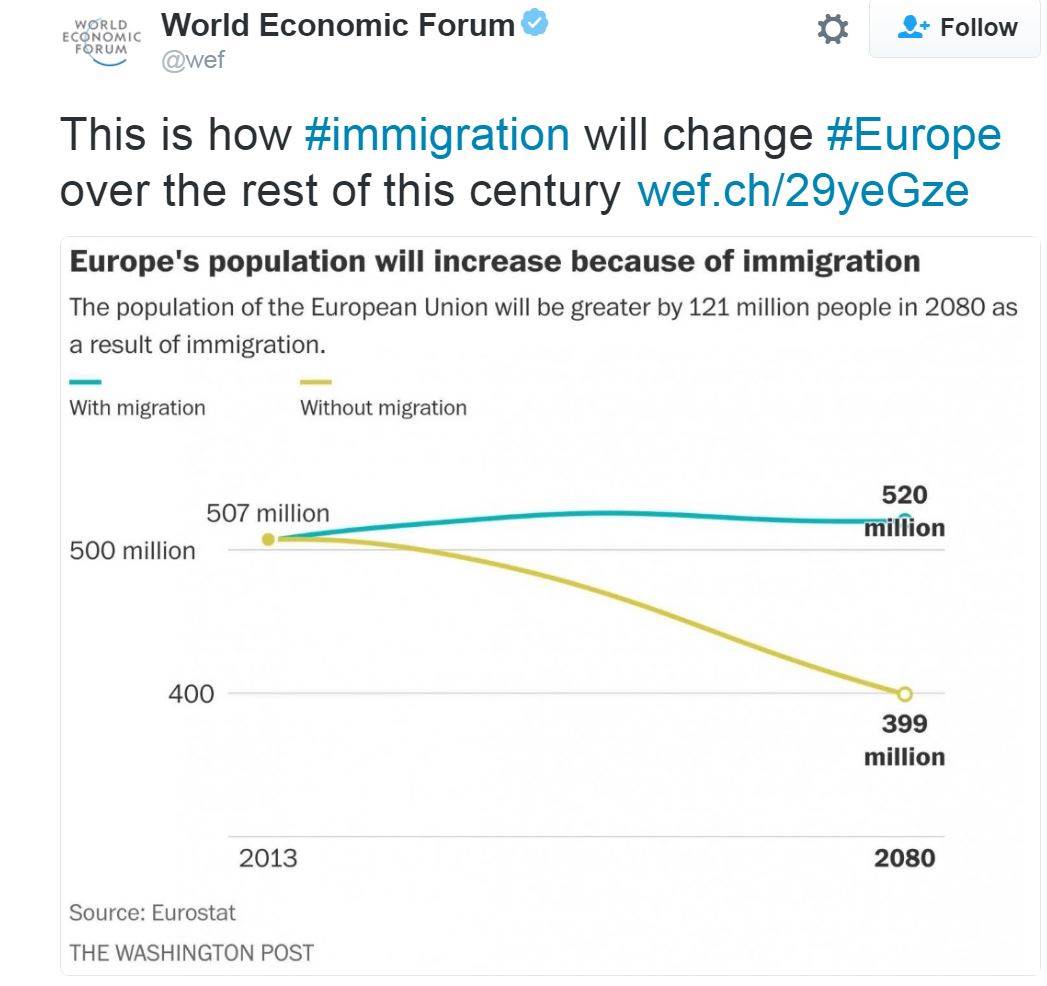Viewport: 1047px width, 986px height.
Task: Click the With migration legend label
Action: click(x=137, y=408)
